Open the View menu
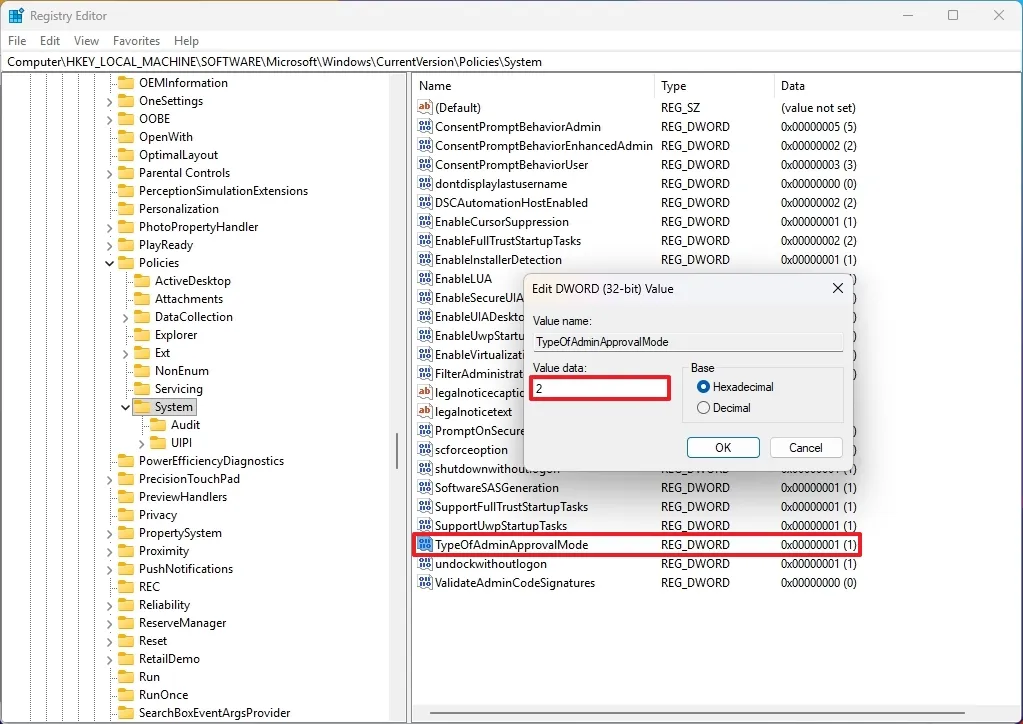Screen dimensions: 1023x724 point(85,41)
